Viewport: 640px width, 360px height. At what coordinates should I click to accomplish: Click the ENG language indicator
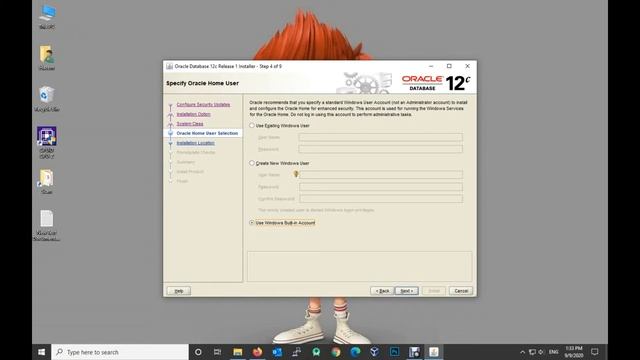point(553,352)
